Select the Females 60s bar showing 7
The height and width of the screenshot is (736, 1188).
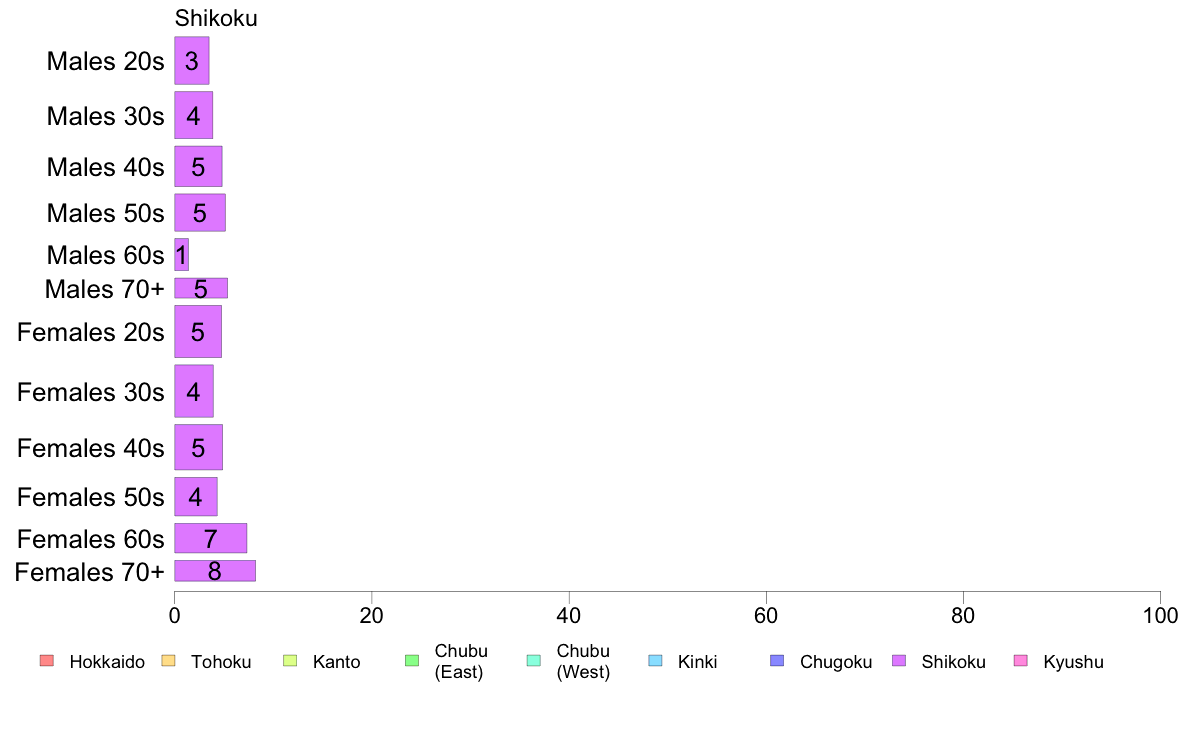211,538
